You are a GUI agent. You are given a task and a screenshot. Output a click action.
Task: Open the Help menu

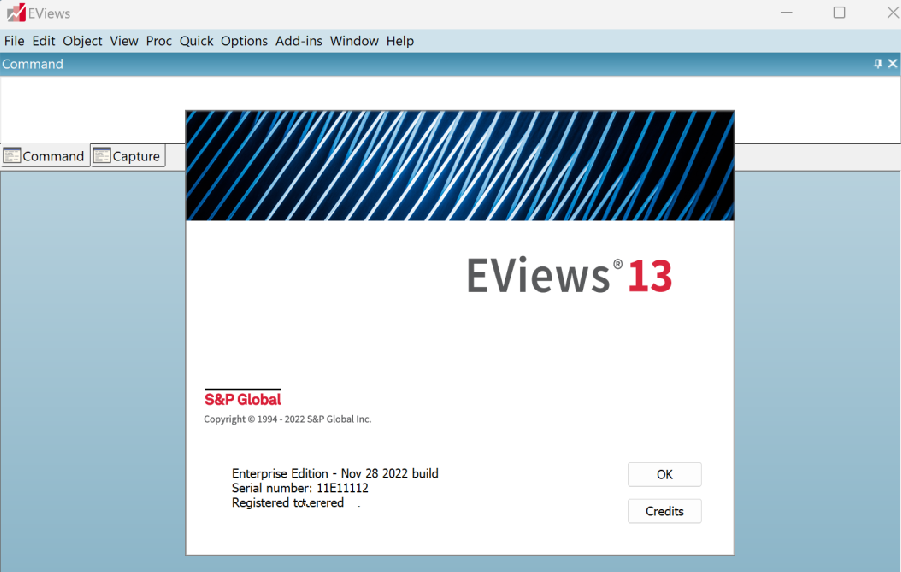click(400, 41)
